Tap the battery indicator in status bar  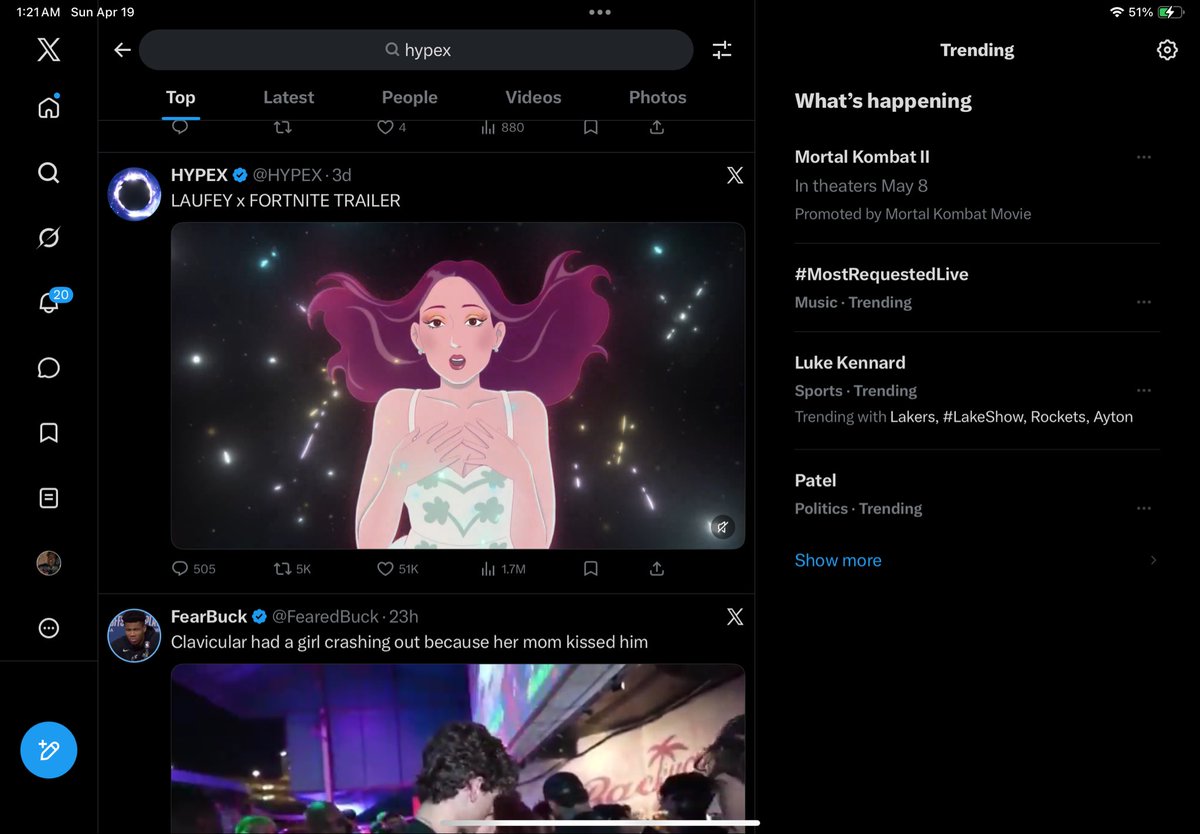(x=1170, y=12)
